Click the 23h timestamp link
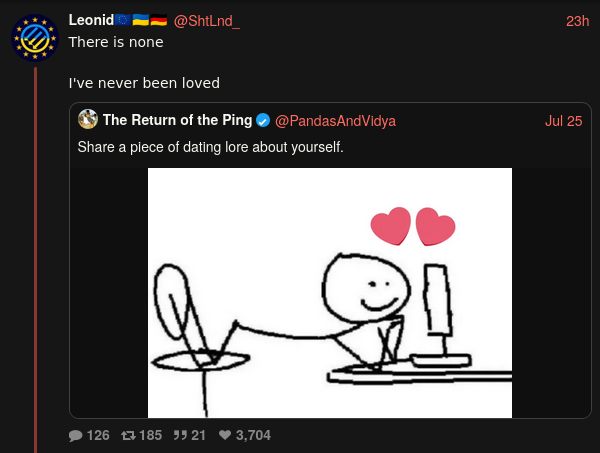The width and height of the screenshot is (600, 453). (x=577, y=21)
